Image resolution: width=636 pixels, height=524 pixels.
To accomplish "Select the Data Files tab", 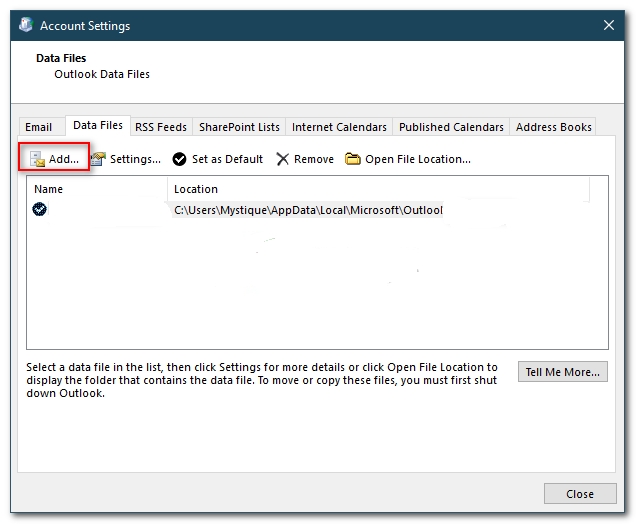I will point(98,125).
